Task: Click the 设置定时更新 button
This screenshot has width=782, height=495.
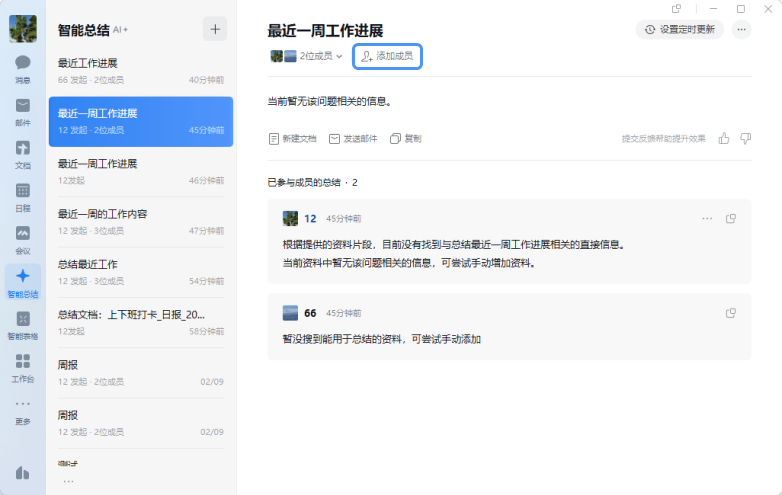Action: click(x=679, y=29)
